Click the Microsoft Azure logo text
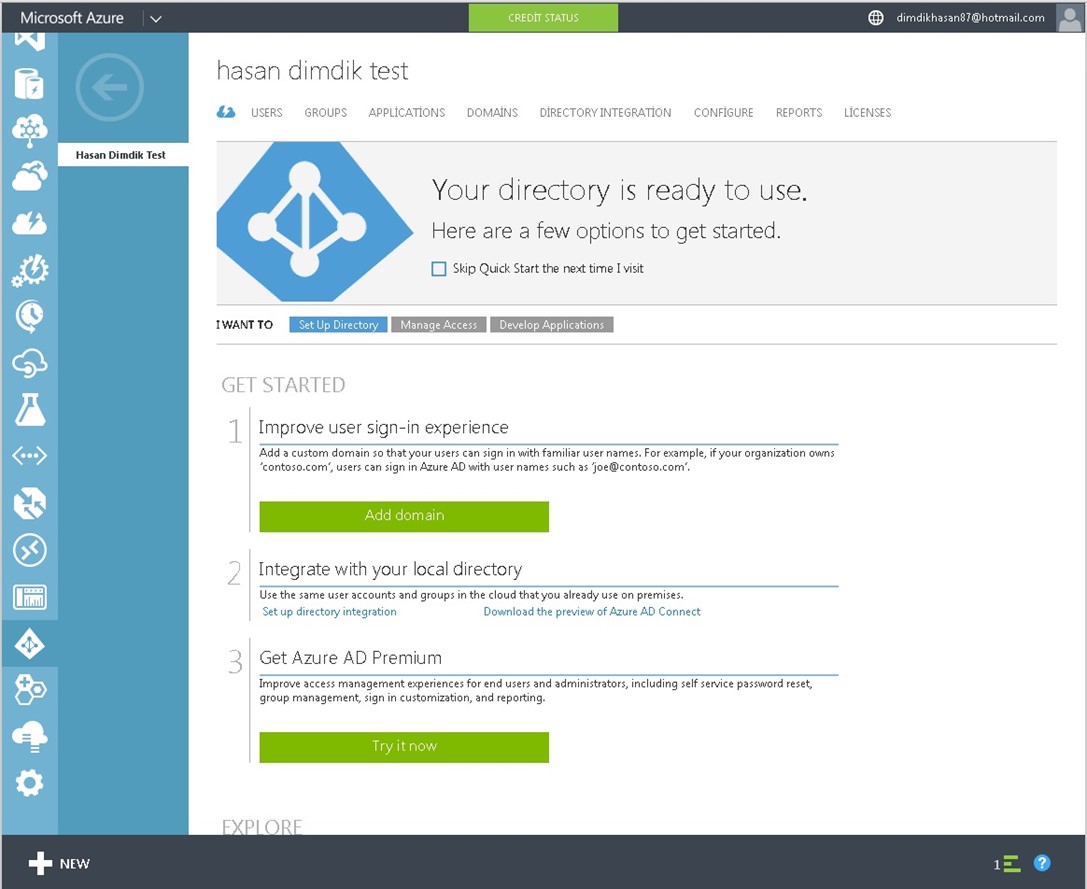Screen dimensions: 1087x889 [71, 18]
